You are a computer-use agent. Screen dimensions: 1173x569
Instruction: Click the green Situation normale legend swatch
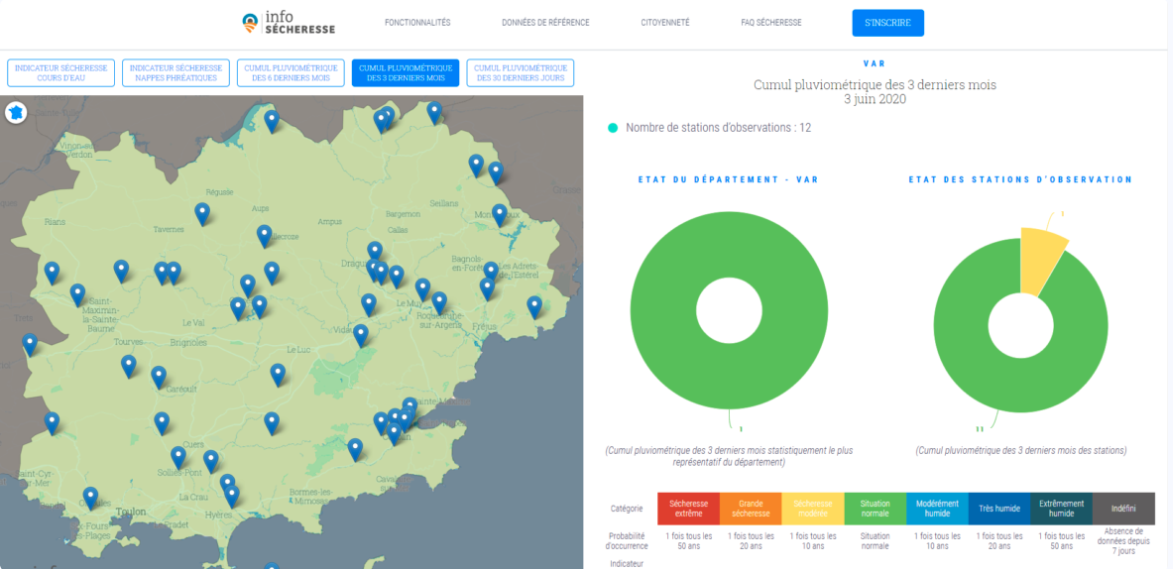point(875,508)
